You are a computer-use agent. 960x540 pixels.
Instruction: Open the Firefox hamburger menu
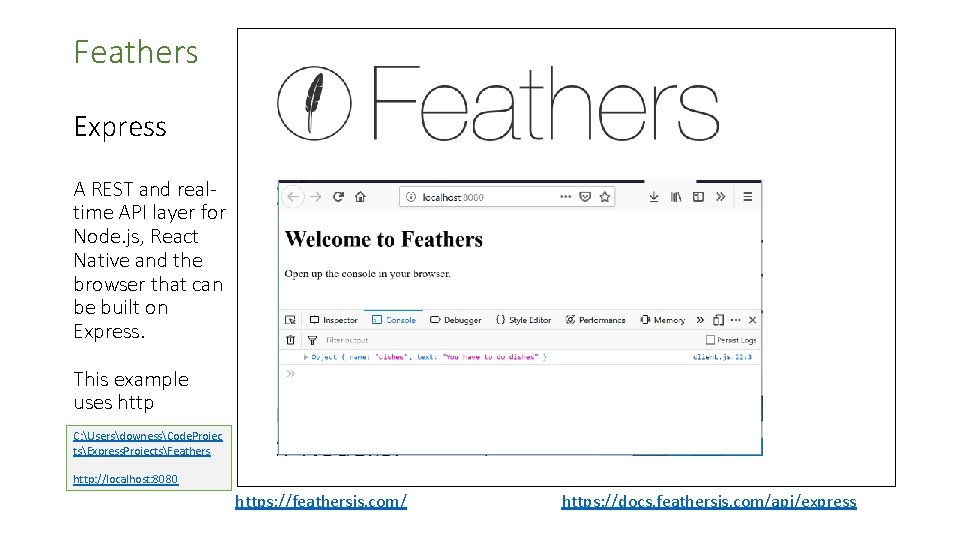click(748, 197)
